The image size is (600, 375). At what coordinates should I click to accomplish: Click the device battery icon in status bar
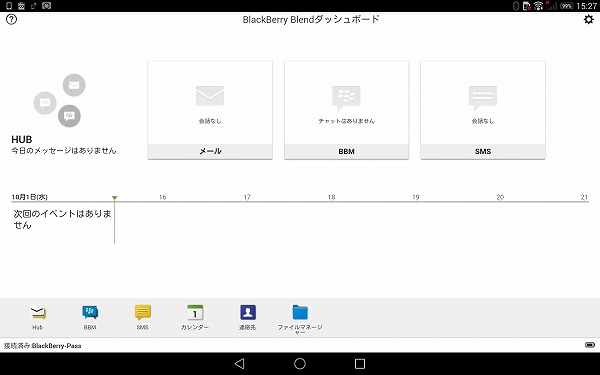tap(590, 345)
